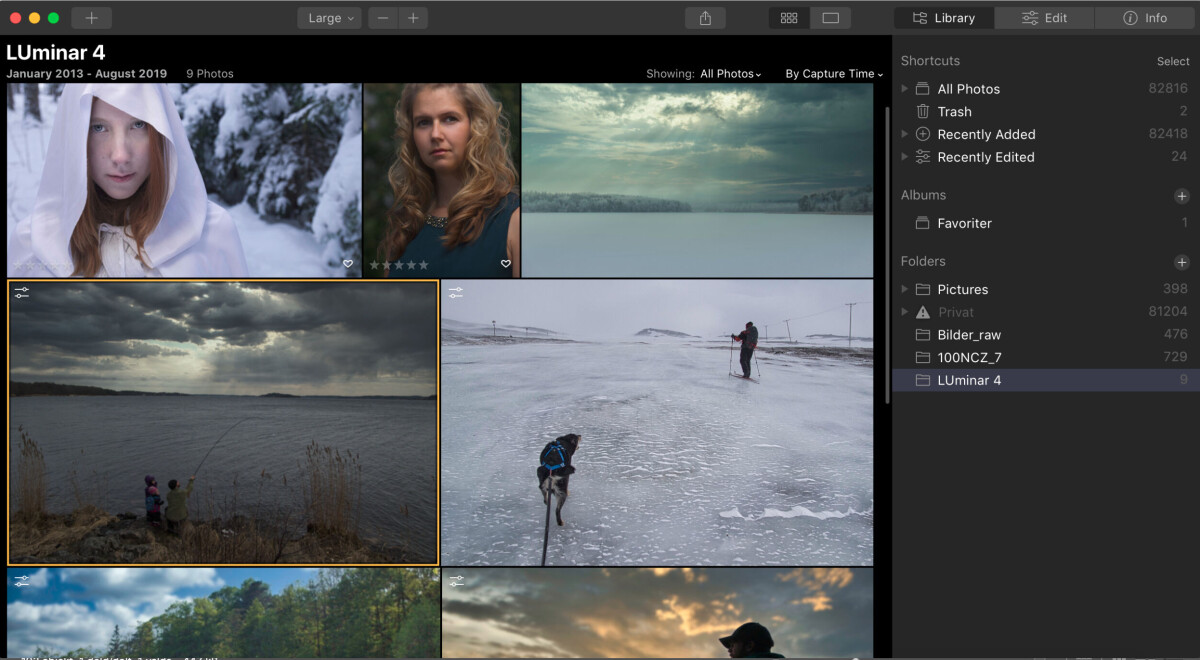
Task: Expand the Recently Added shortcut
Action: pyautogui.click(x=905, y=134)
